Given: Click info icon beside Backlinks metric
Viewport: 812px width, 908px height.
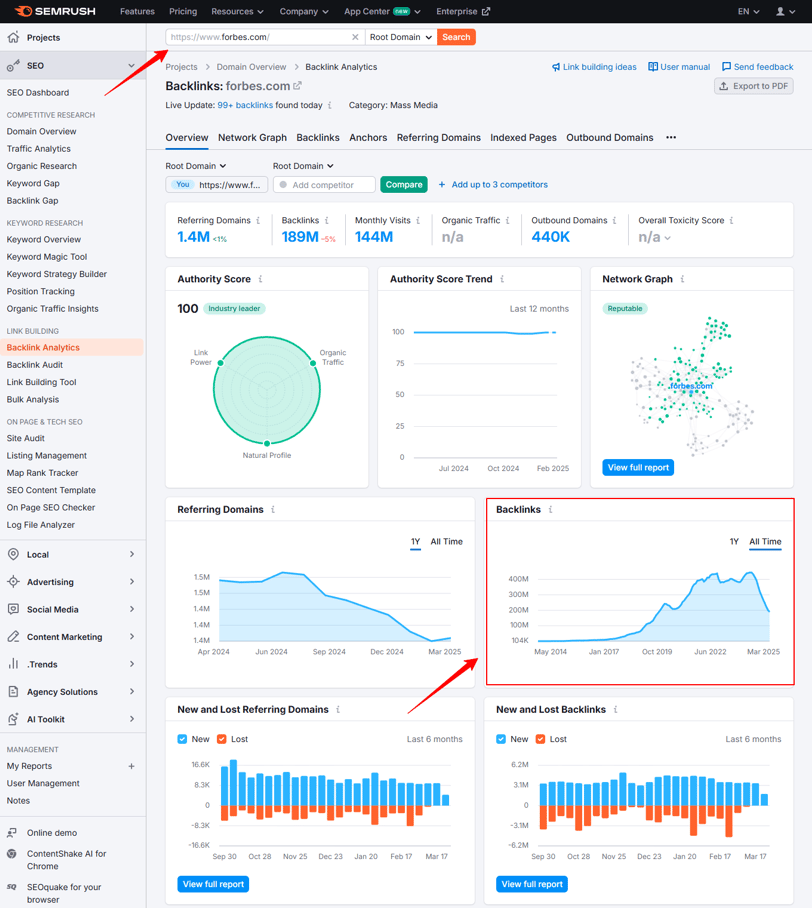Looking at the screenshot, I should coord(327,221).
